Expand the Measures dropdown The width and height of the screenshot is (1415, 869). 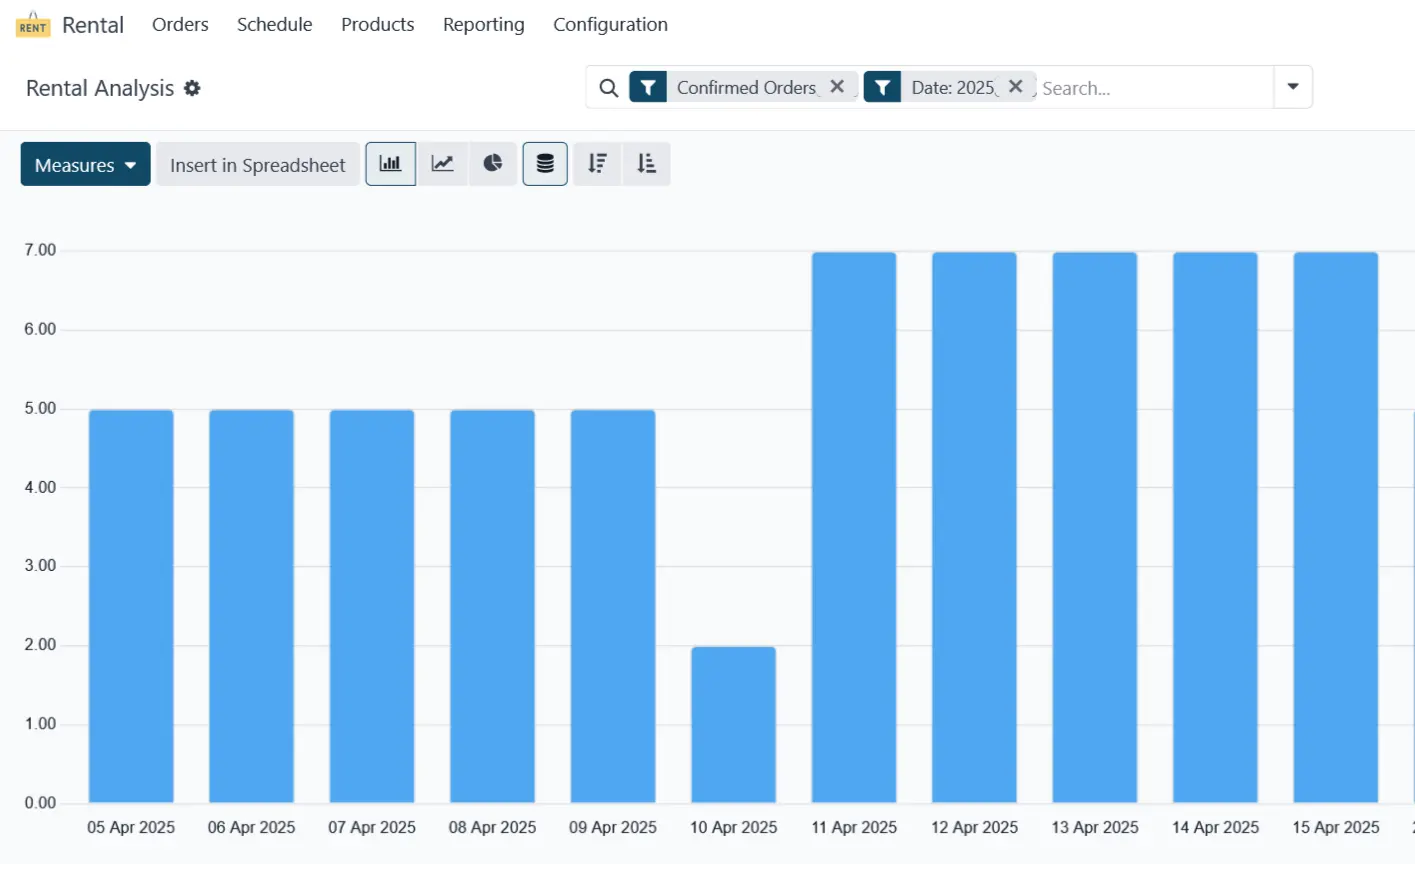tap(85, 165)
